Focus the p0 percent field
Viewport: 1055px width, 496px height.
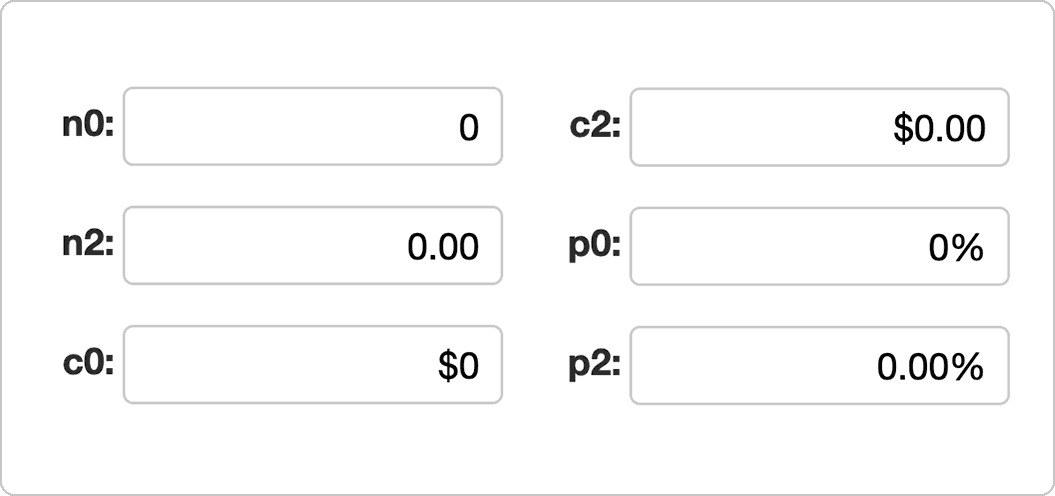click(819, 246)
